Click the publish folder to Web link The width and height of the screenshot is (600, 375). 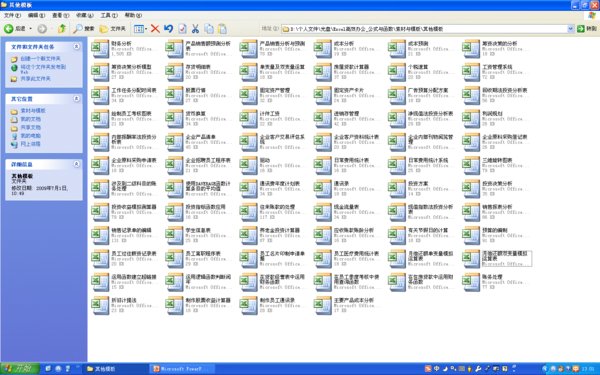pos(43,68)
